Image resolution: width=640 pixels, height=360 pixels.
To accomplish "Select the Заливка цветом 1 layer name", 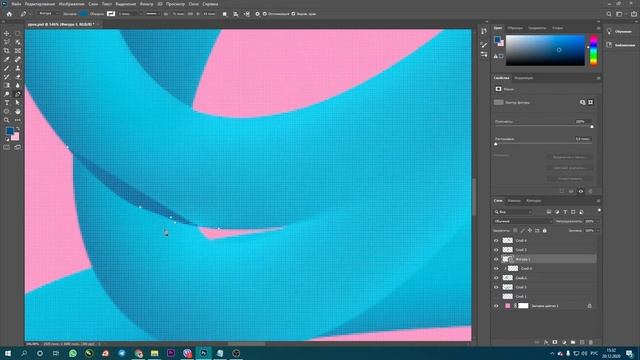I will click(544, 306).
